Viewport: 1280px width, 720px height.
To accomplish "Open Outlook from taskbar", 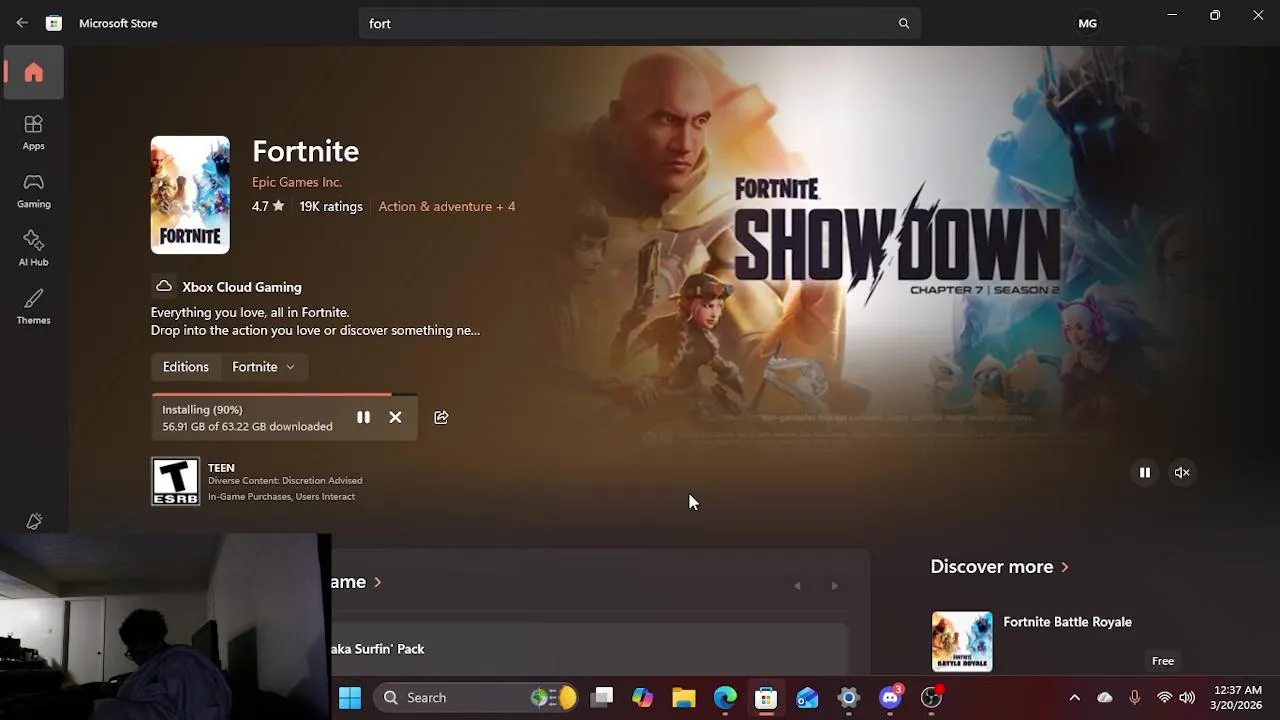I will click(x=807, y=698).
